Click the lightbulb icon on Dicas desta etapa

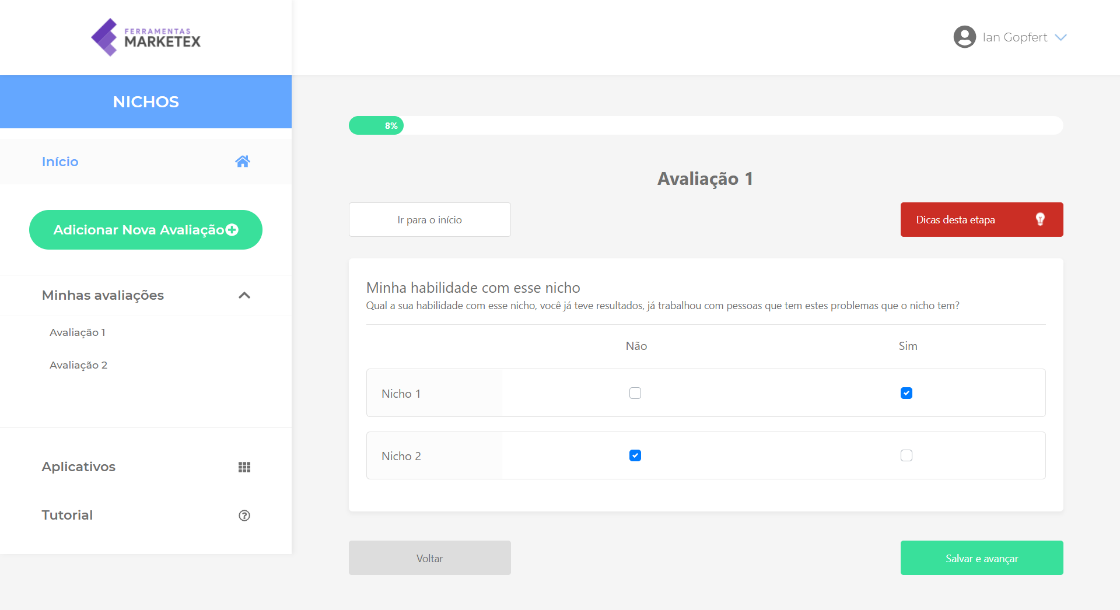point(1040,219)
